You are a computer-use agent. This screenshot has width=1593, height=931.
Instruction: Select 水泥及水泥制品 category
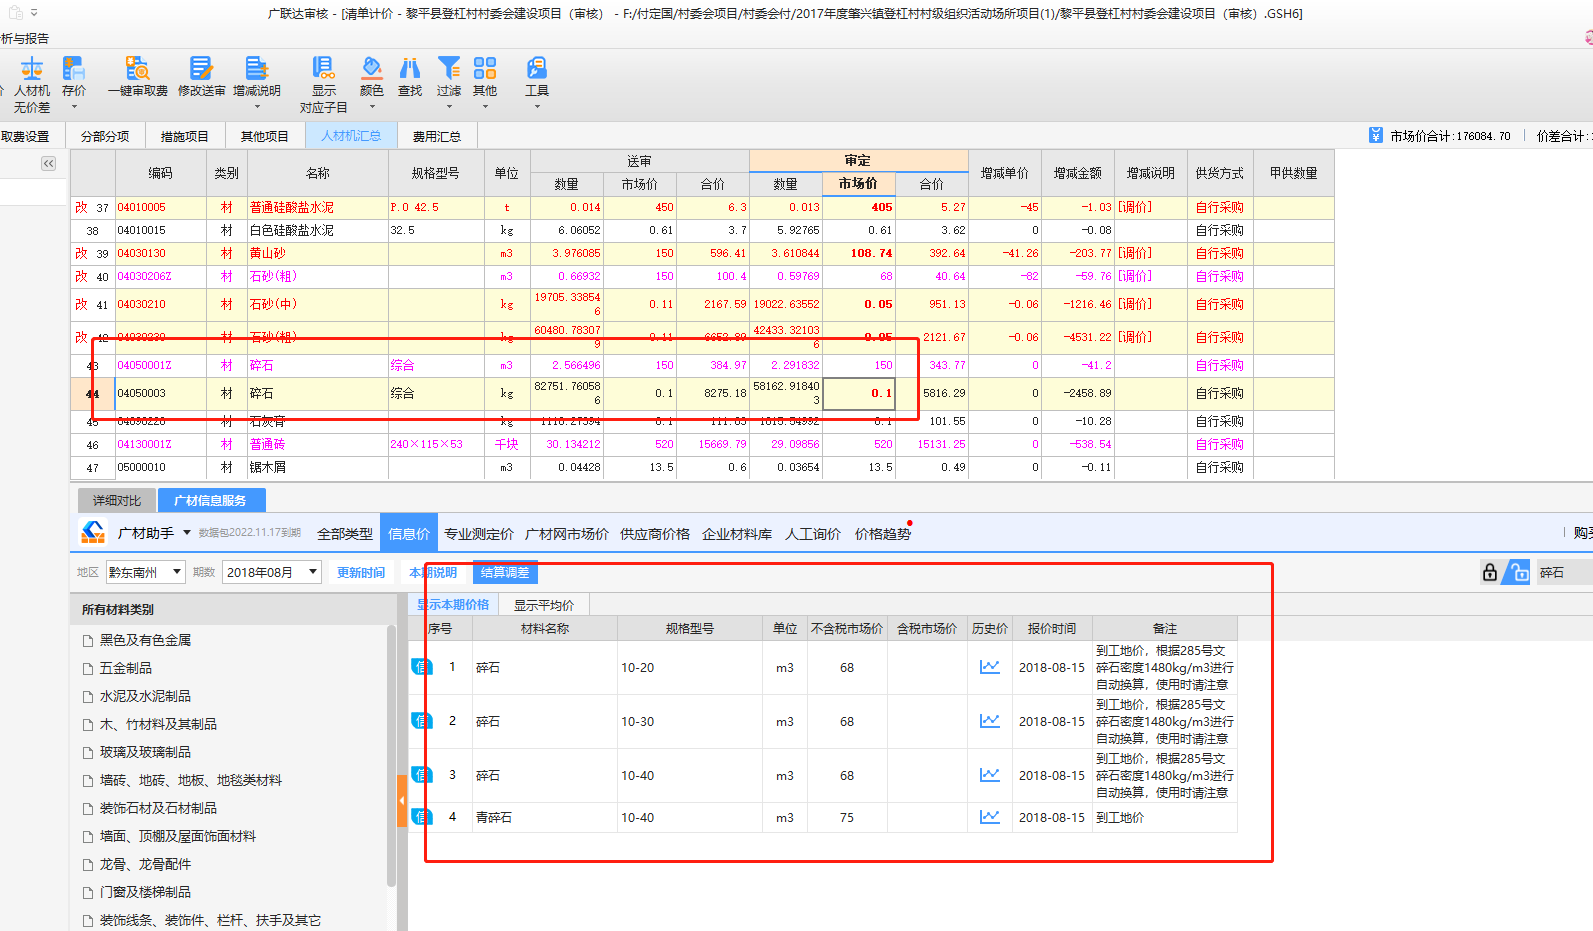click(x=145, y=696)
